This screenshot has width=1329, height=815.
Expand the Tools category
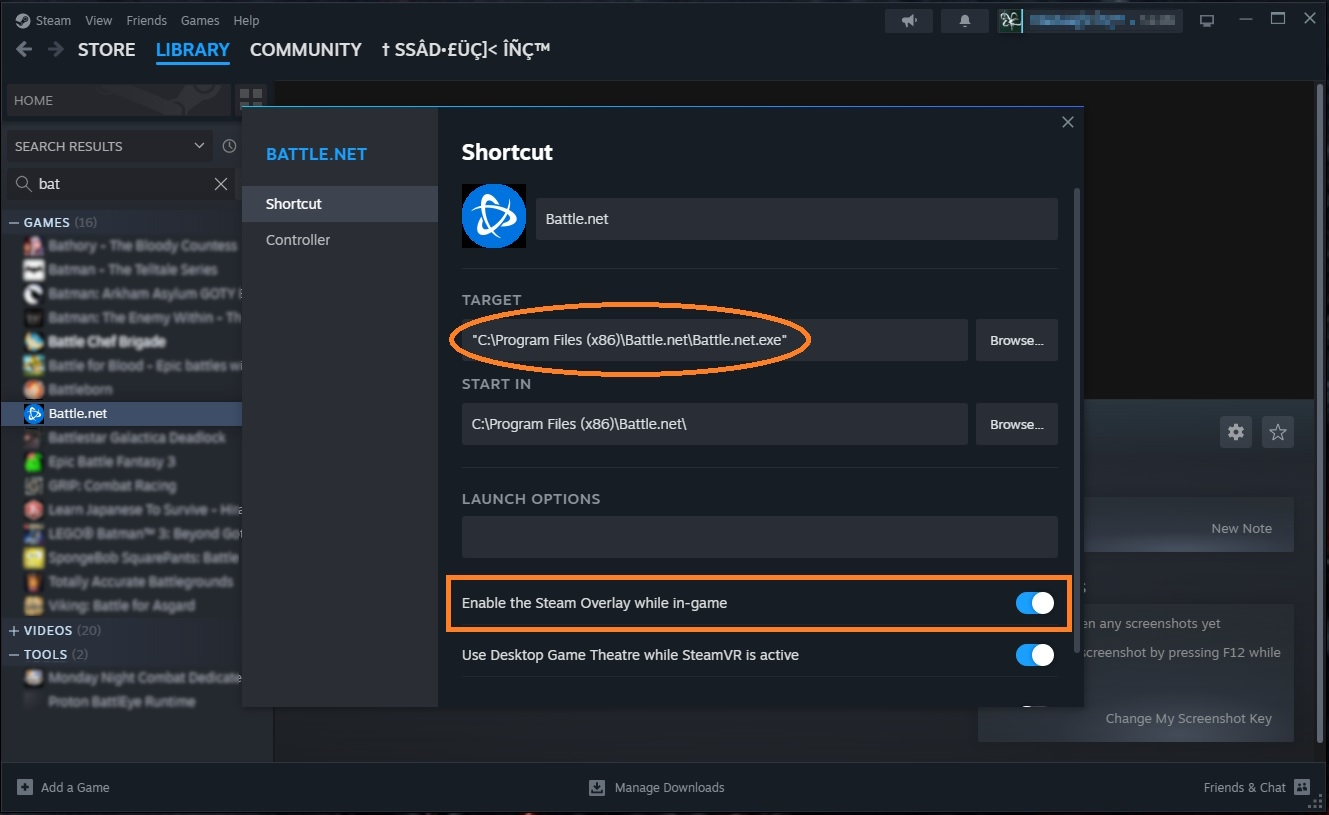coord(14,654)
